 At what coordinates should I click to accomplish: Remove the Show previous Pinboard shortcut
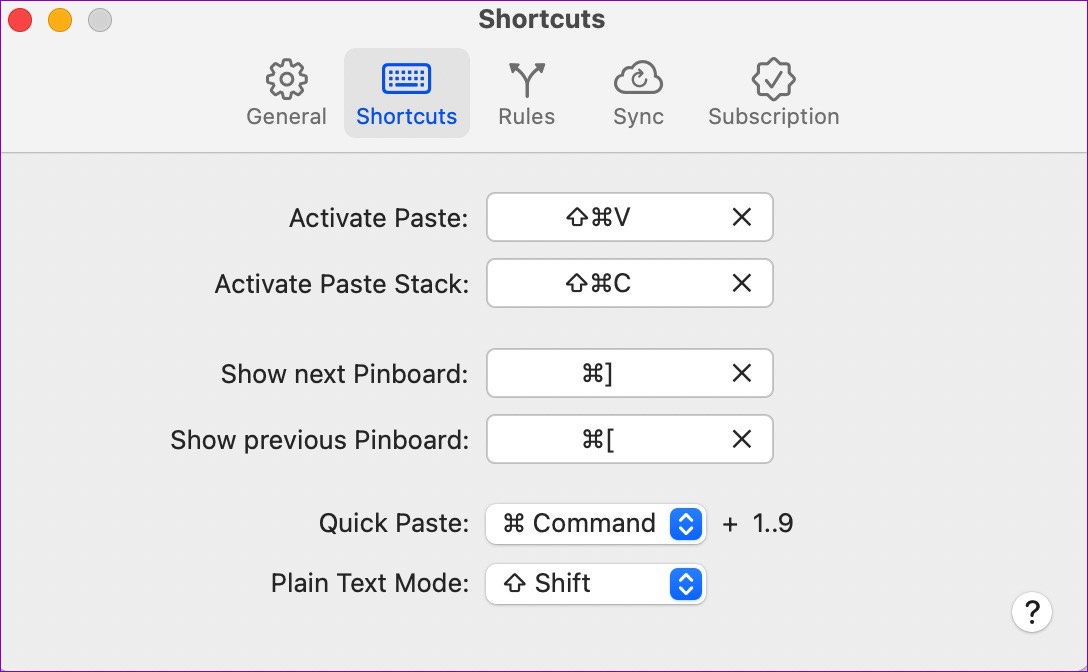click(x=742, y=439)
